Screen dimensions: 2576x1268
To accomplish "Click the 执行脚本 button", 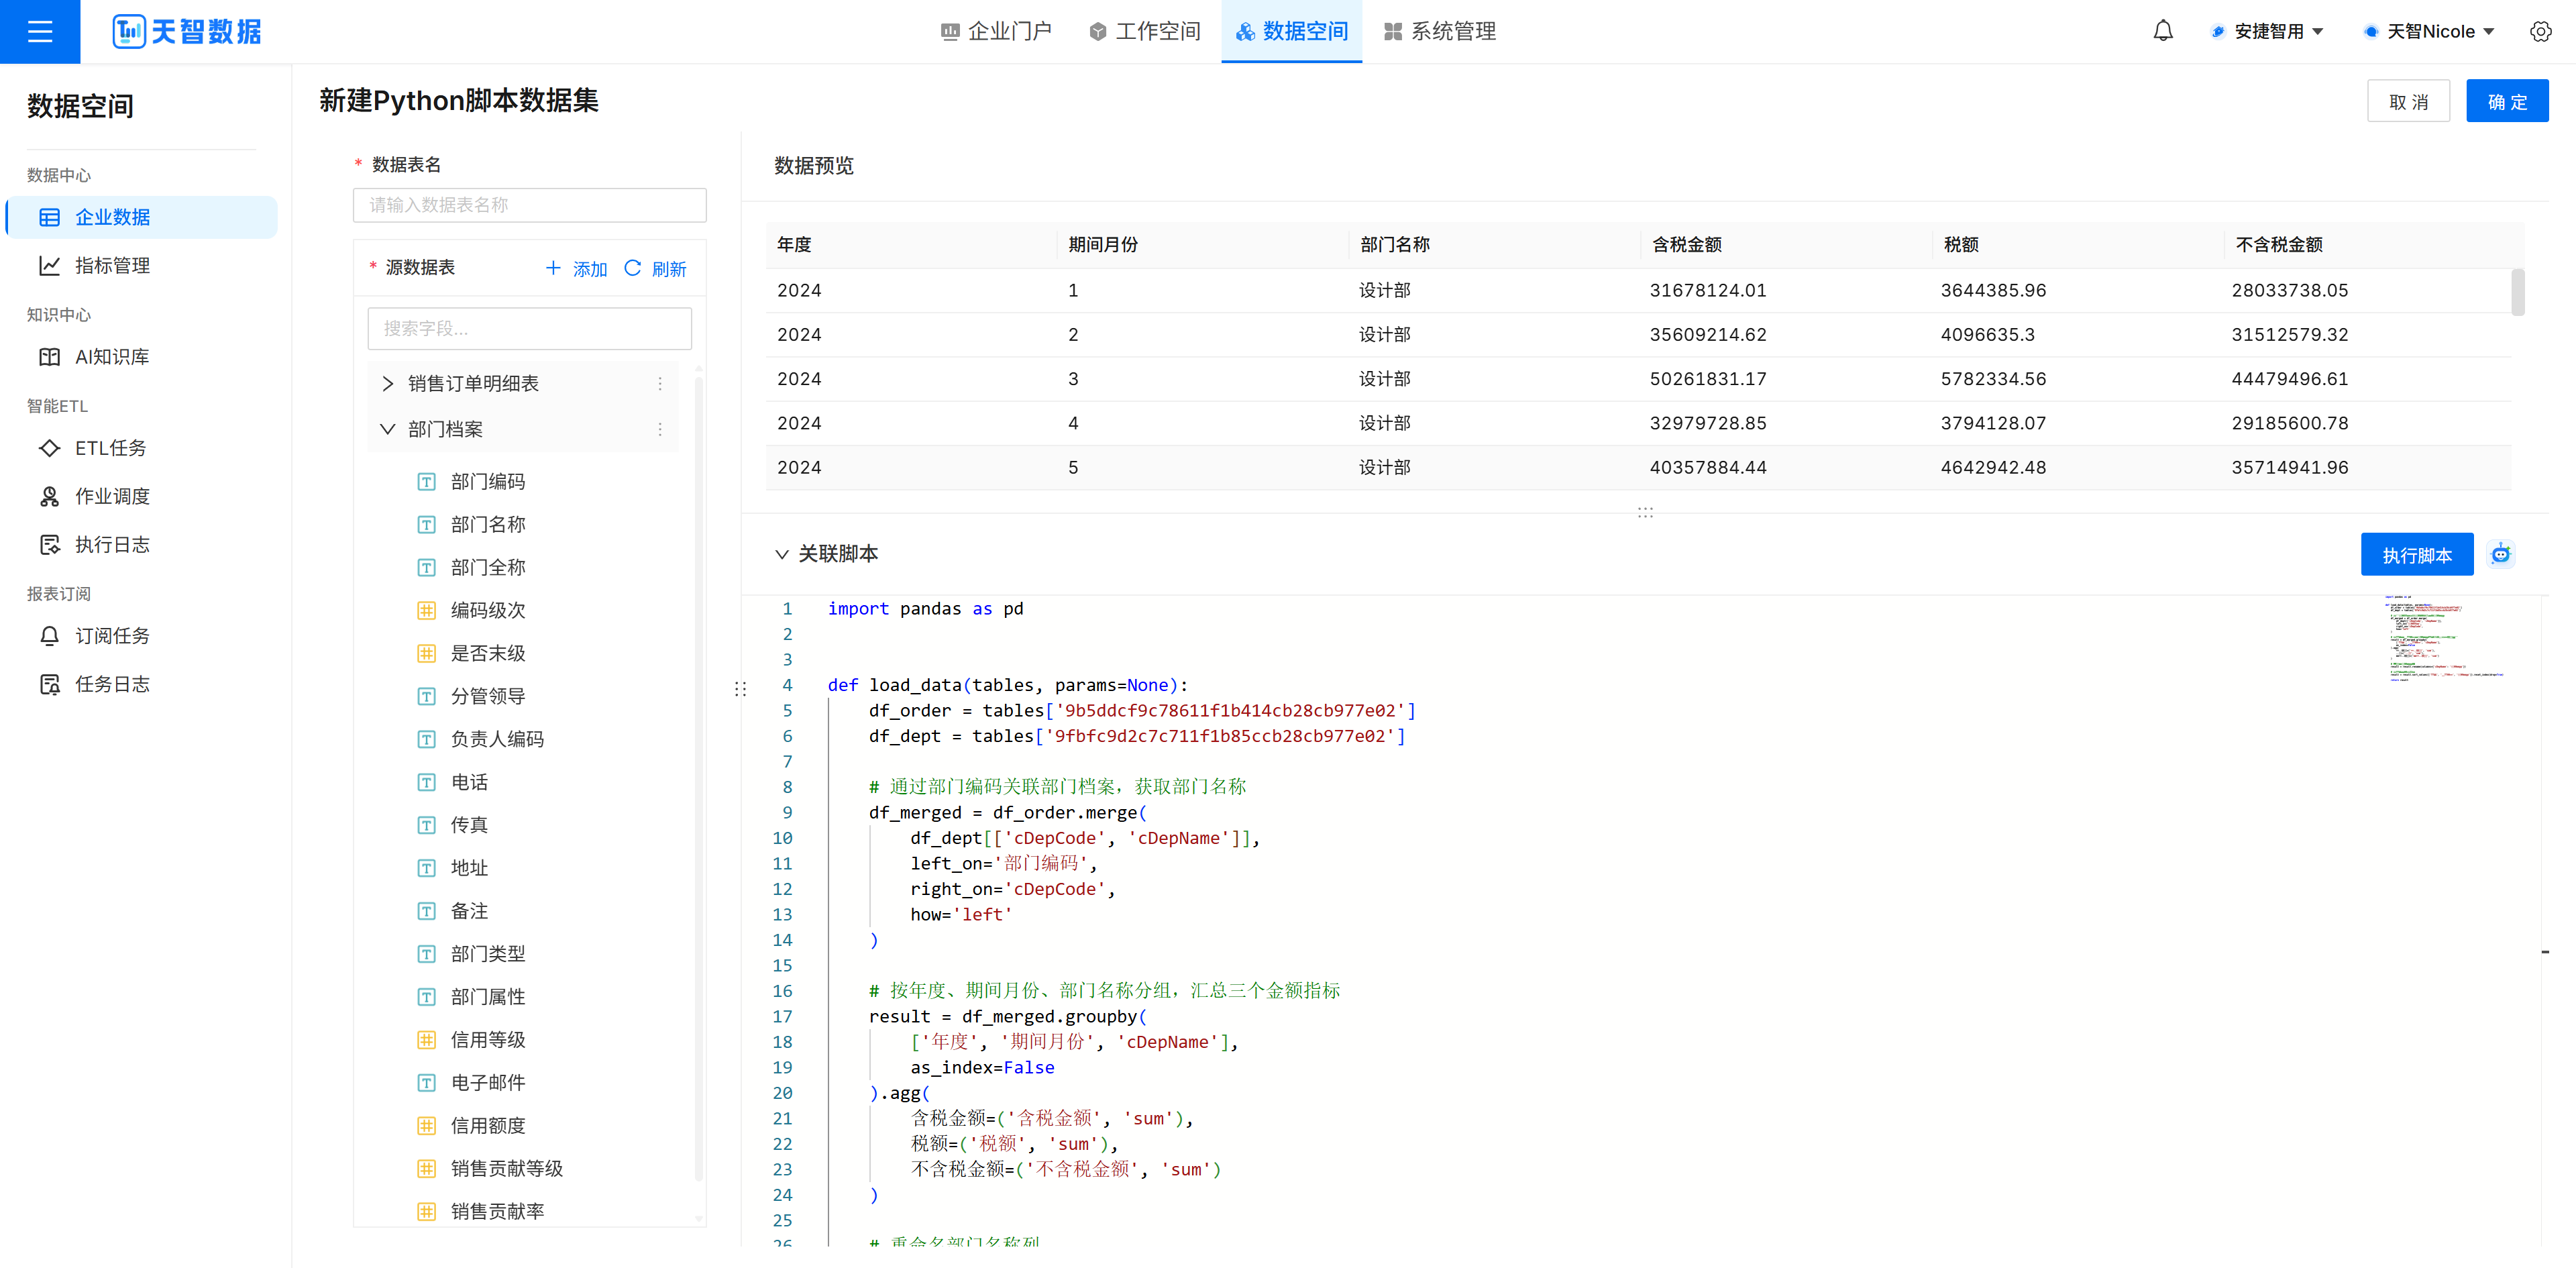I will (2416, 554).
